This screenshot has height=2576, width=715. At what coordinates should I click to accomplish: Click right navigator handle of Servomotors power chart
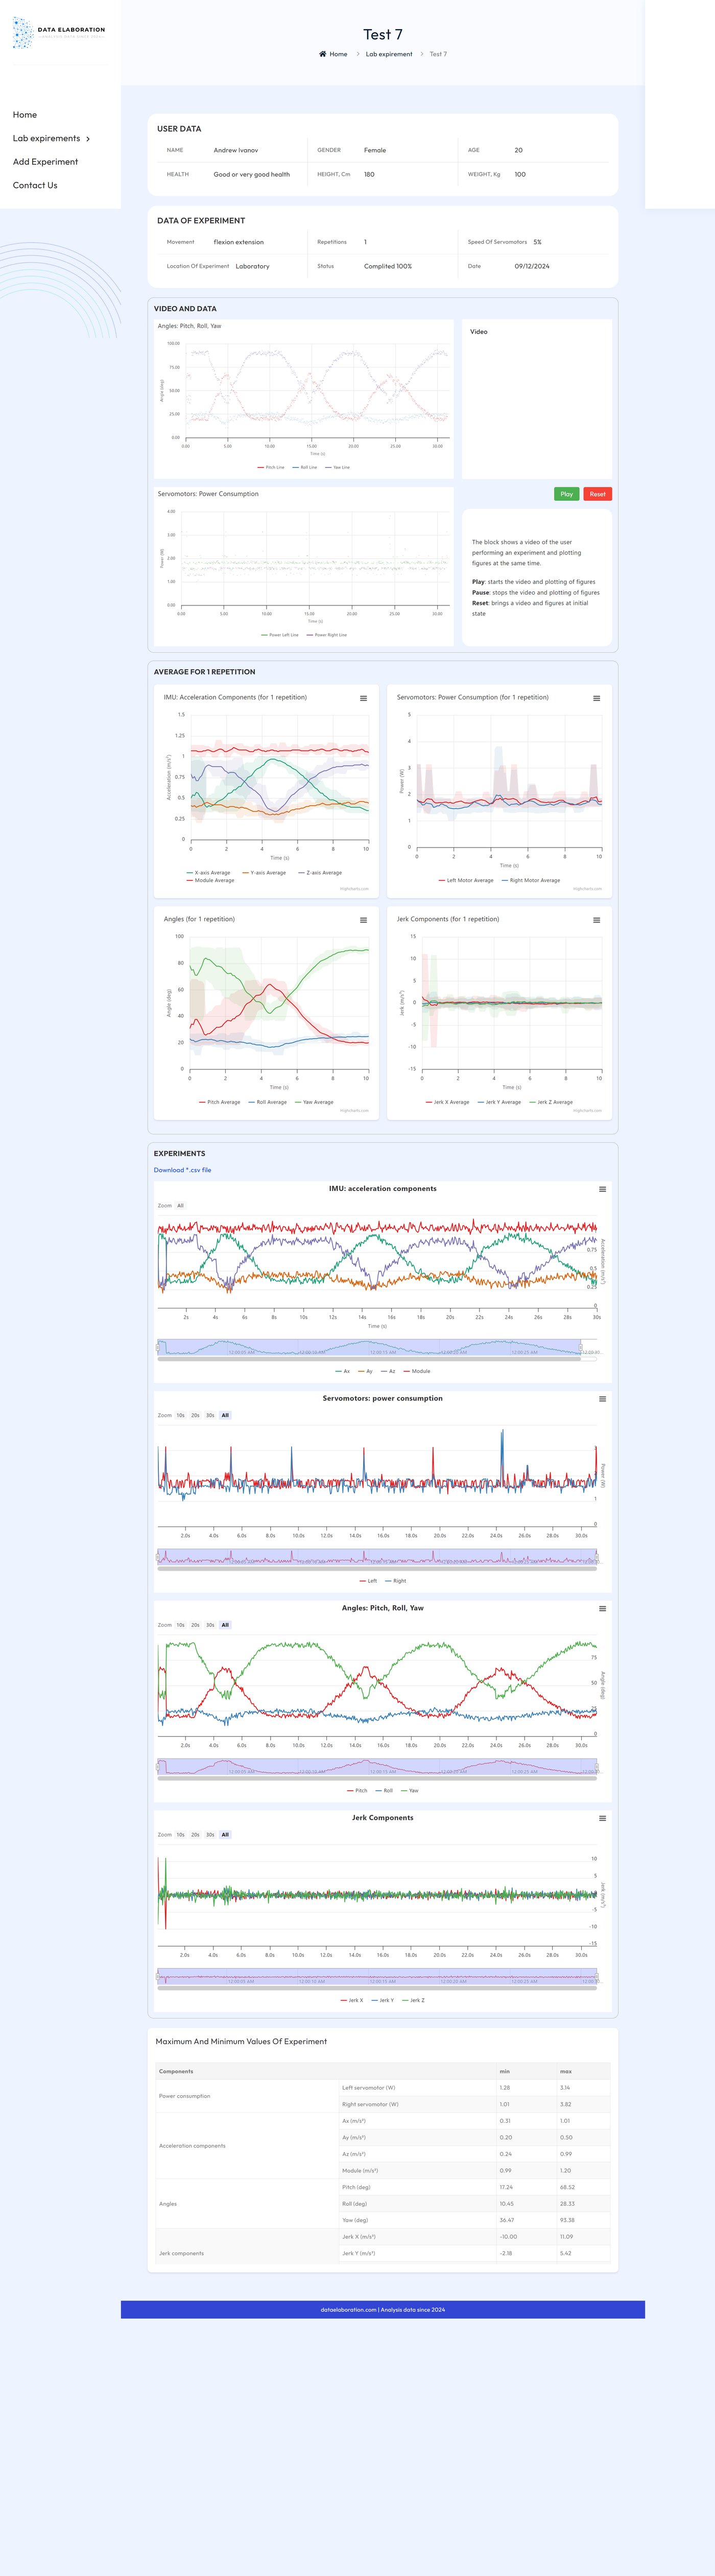(597, 1557)
